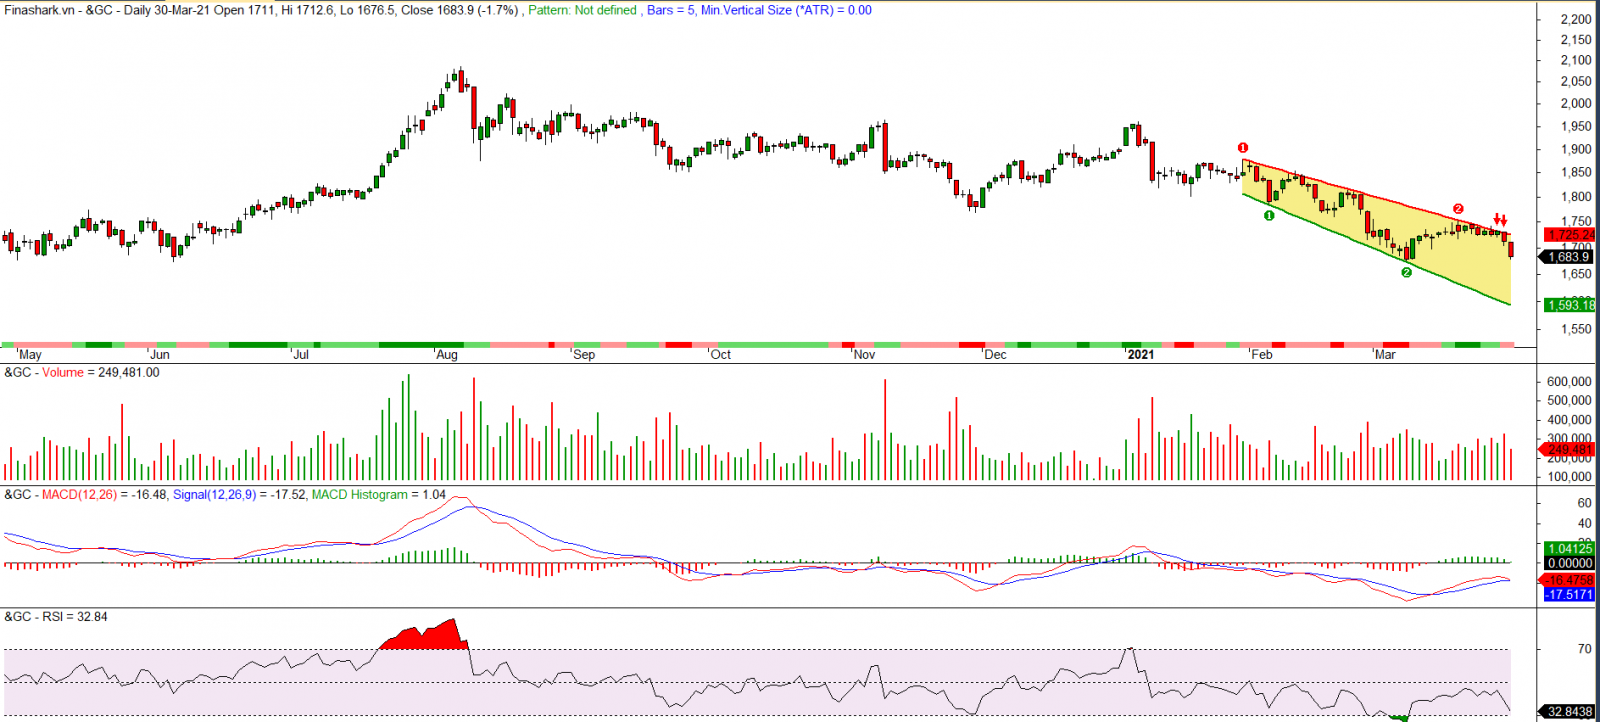Click the Dec label on the date axis

click(x=995, y=355)
